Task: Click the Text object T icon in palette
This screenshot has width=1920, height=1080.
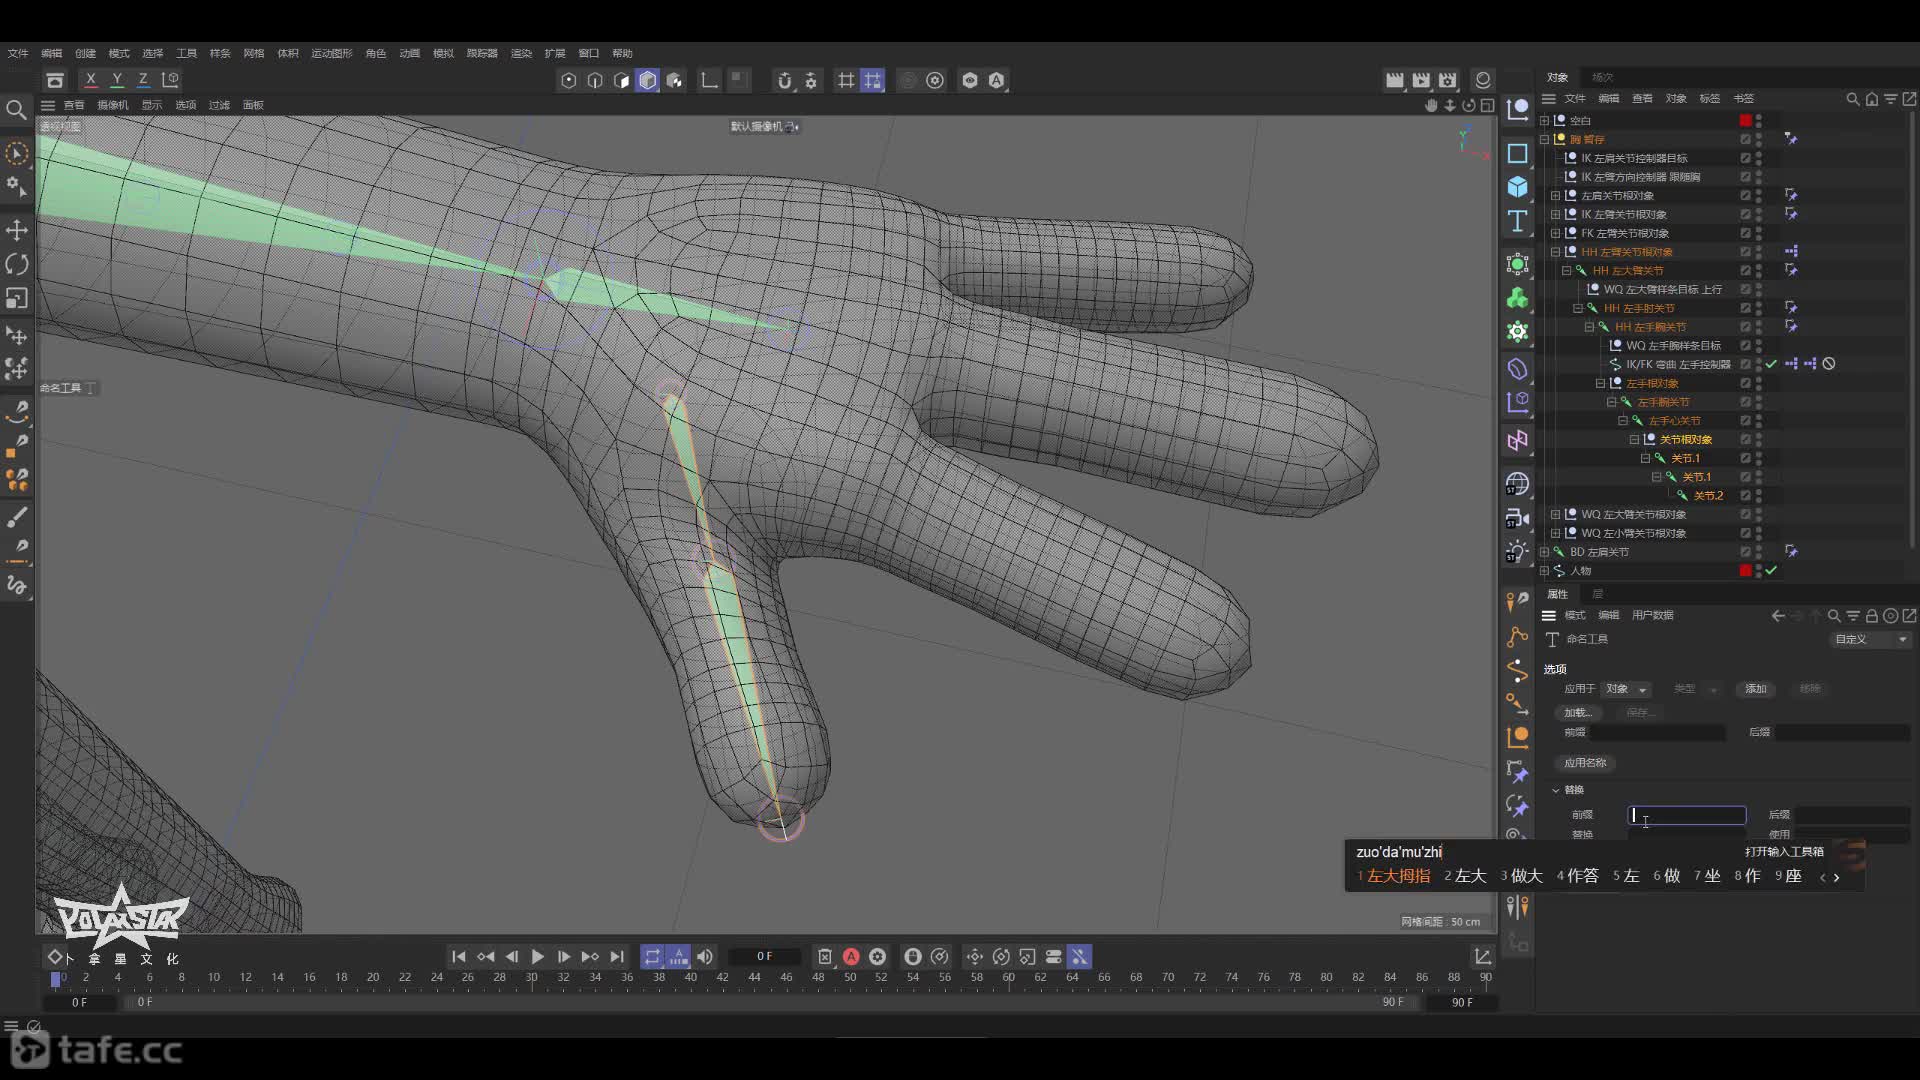Action: pyautogui.click(x=1517, y=221)
